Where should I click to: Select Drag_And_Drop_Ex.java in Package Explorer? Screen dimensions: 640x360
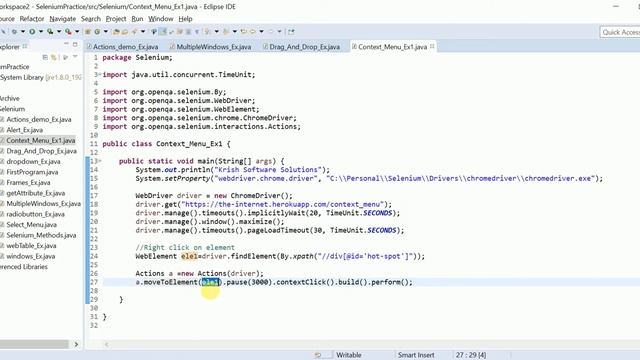[41, 151]
